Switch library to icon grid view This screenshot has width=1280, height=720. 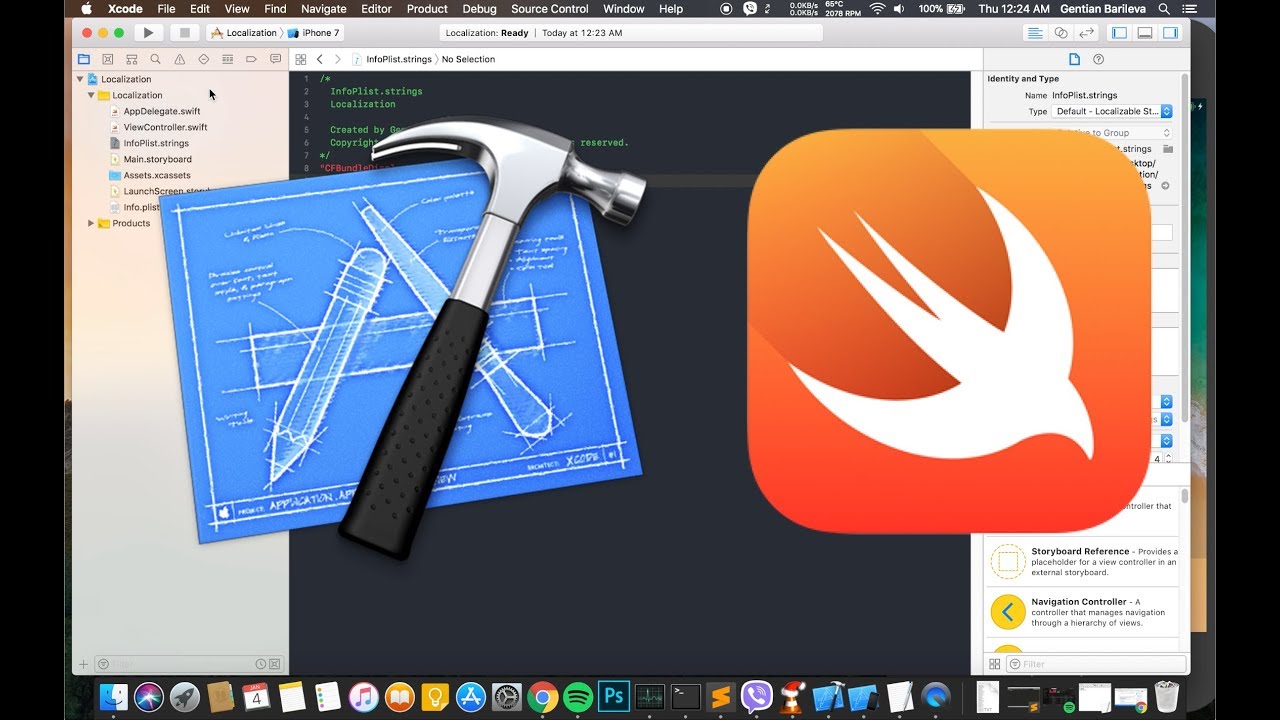994,663
